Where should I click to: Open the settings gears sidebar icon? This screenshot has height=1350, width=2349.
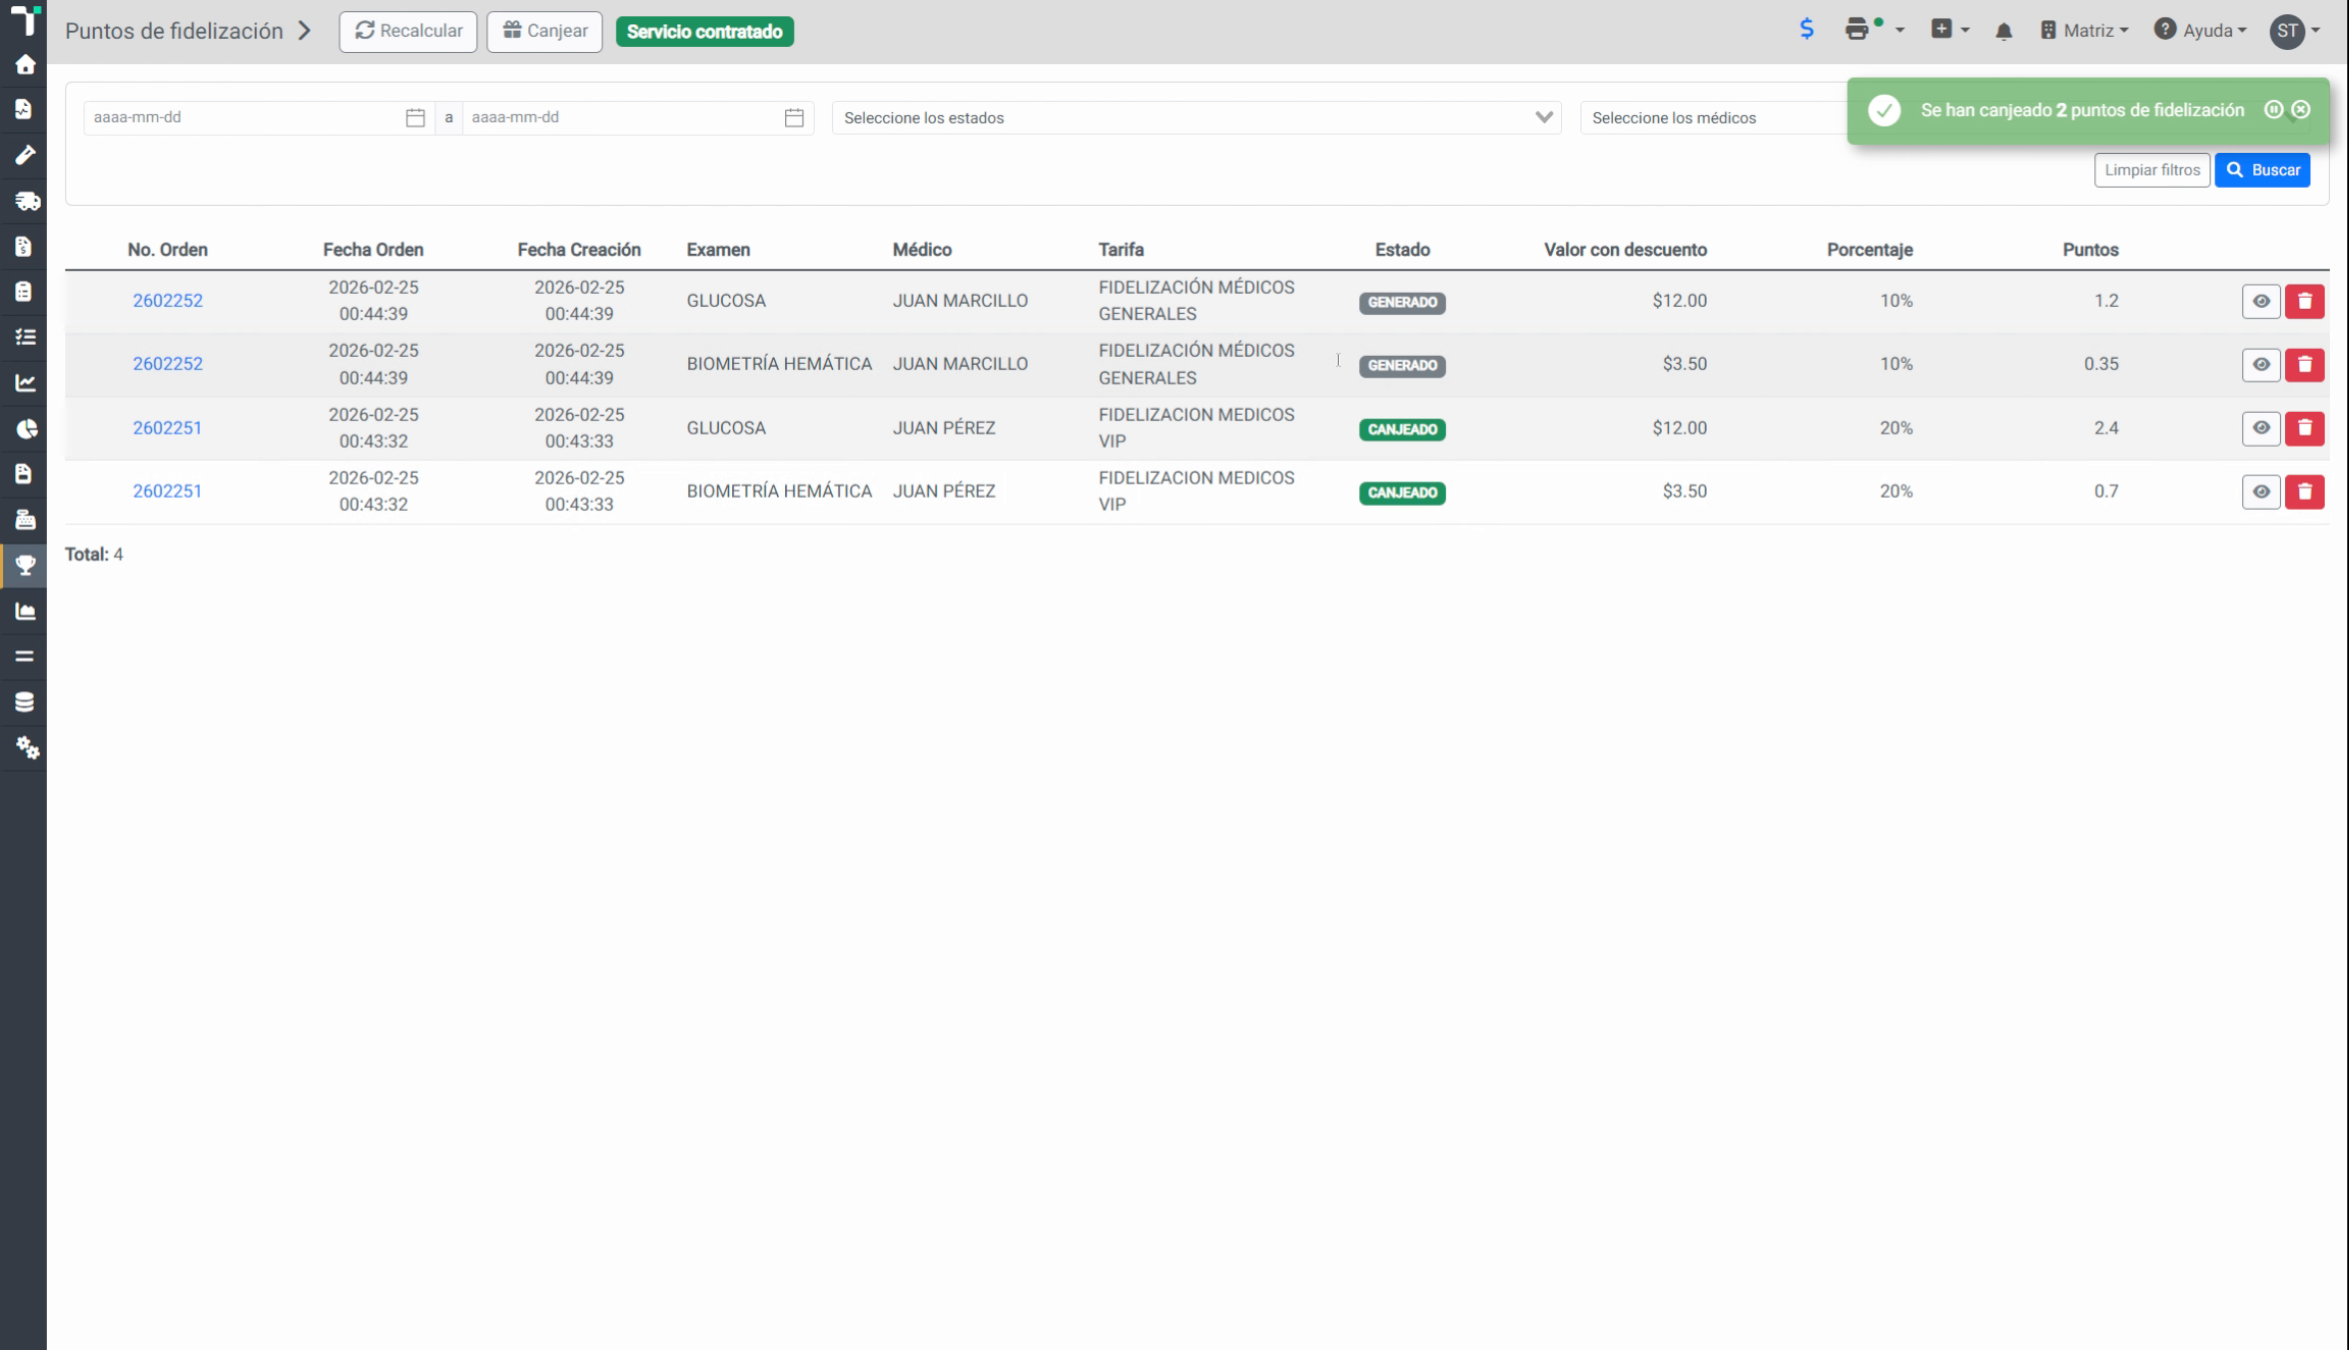(27, 748)
